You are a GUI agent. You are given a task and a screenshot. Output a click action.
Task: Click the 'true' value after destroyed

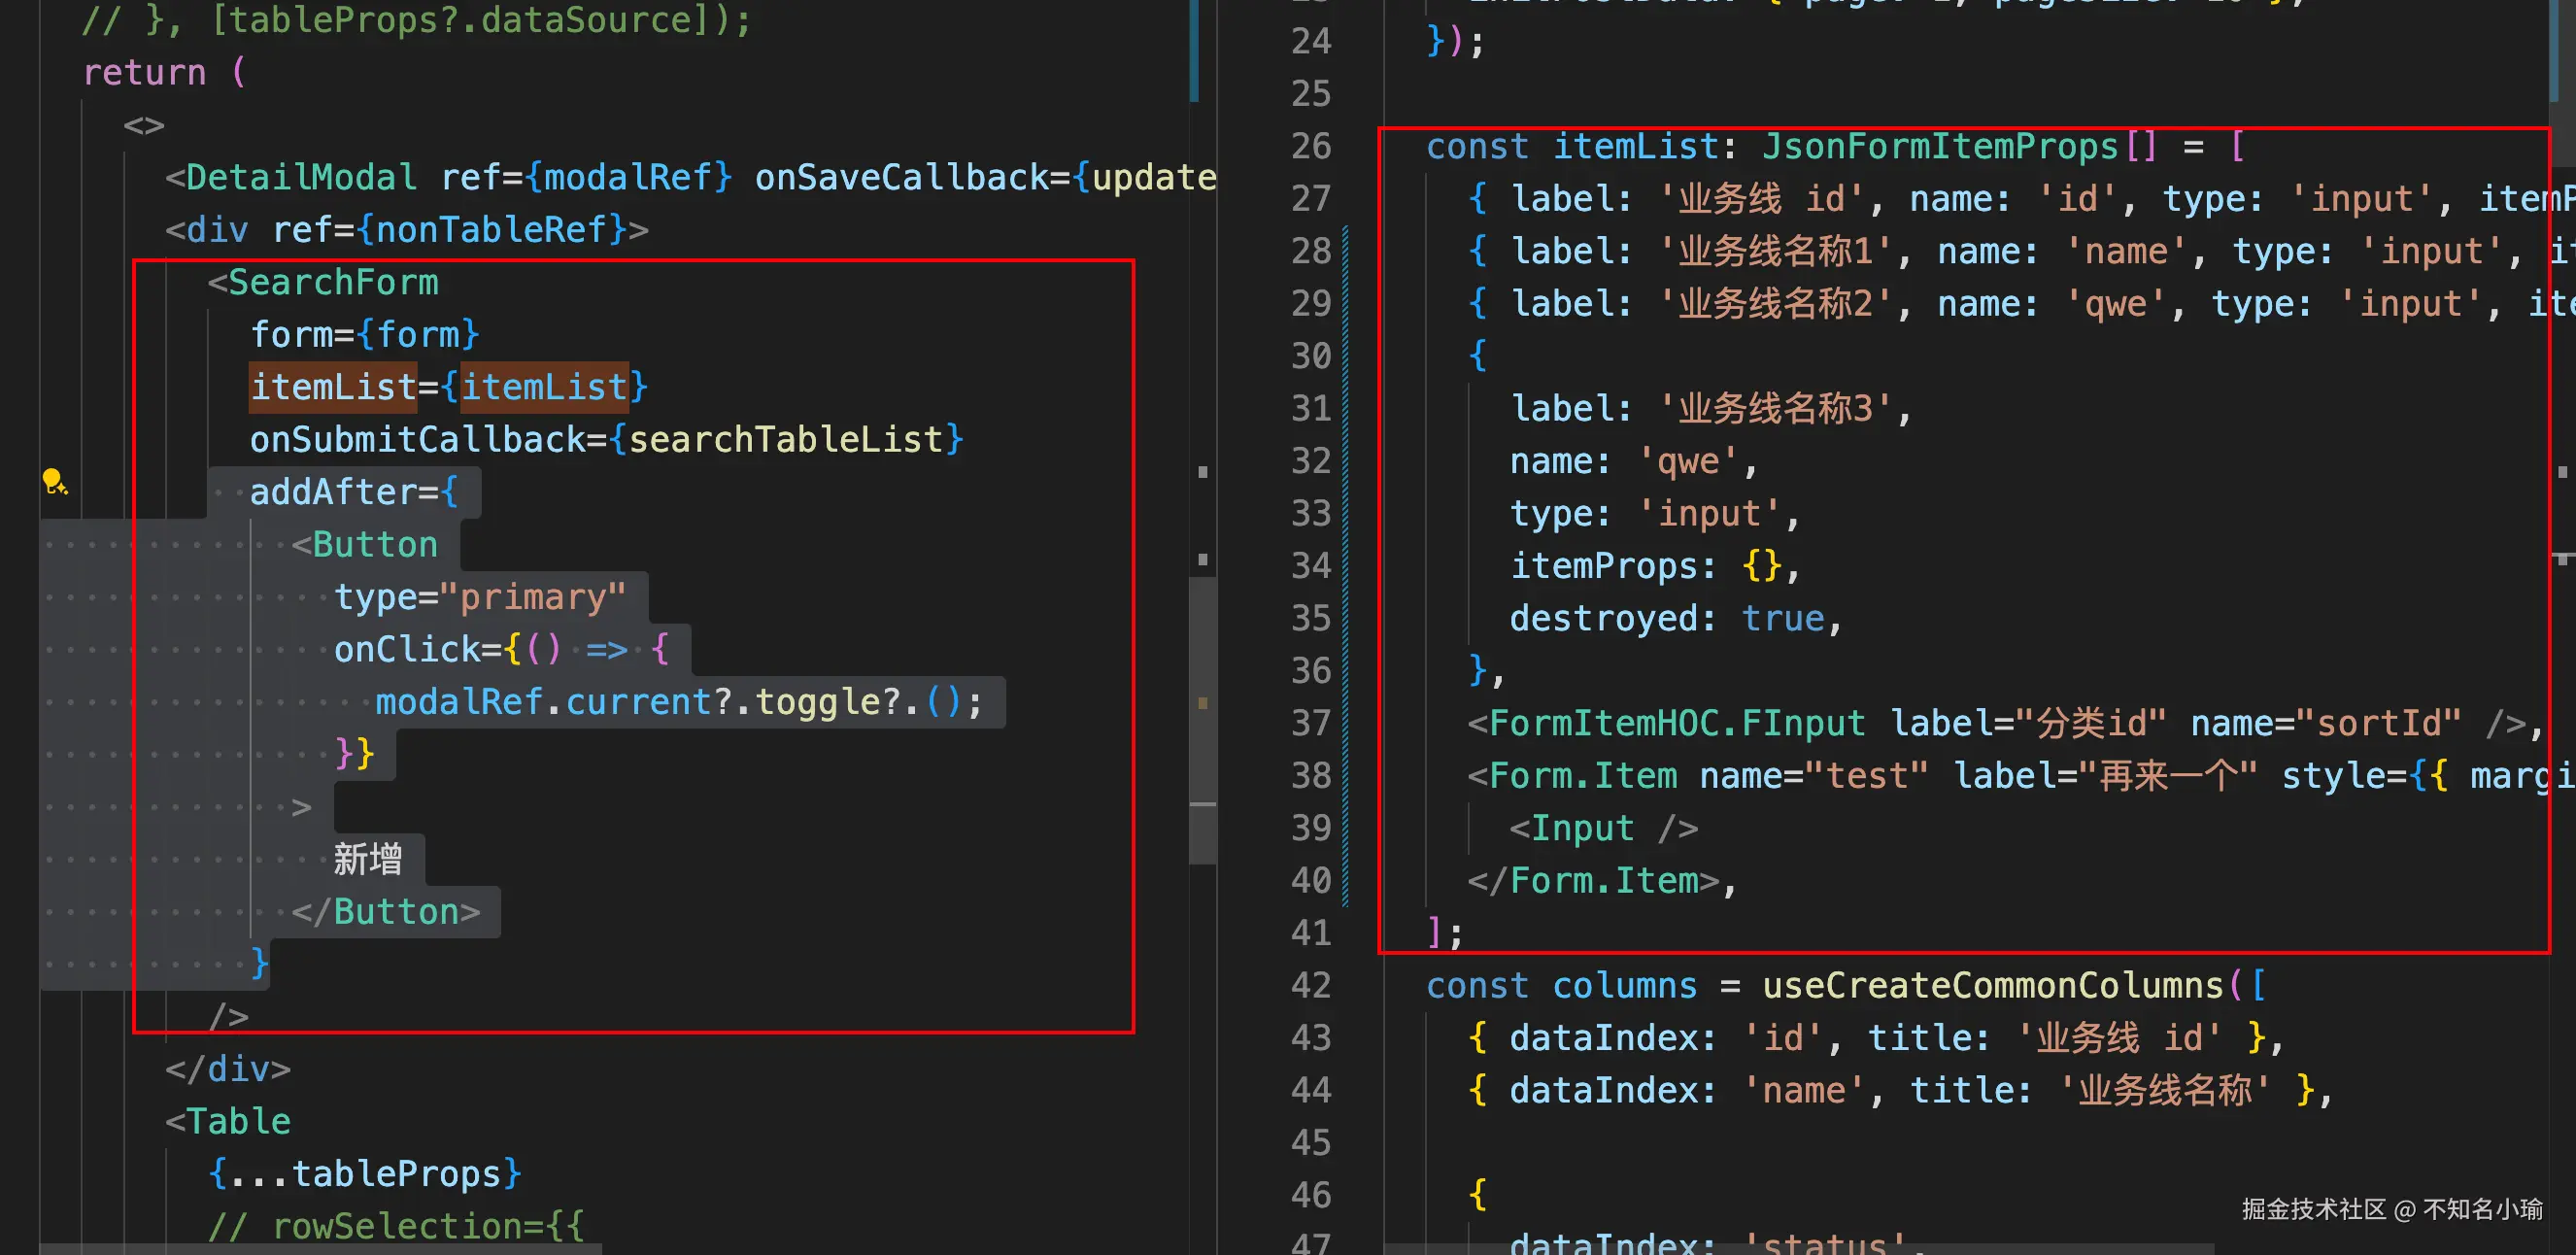[1782, 618]
